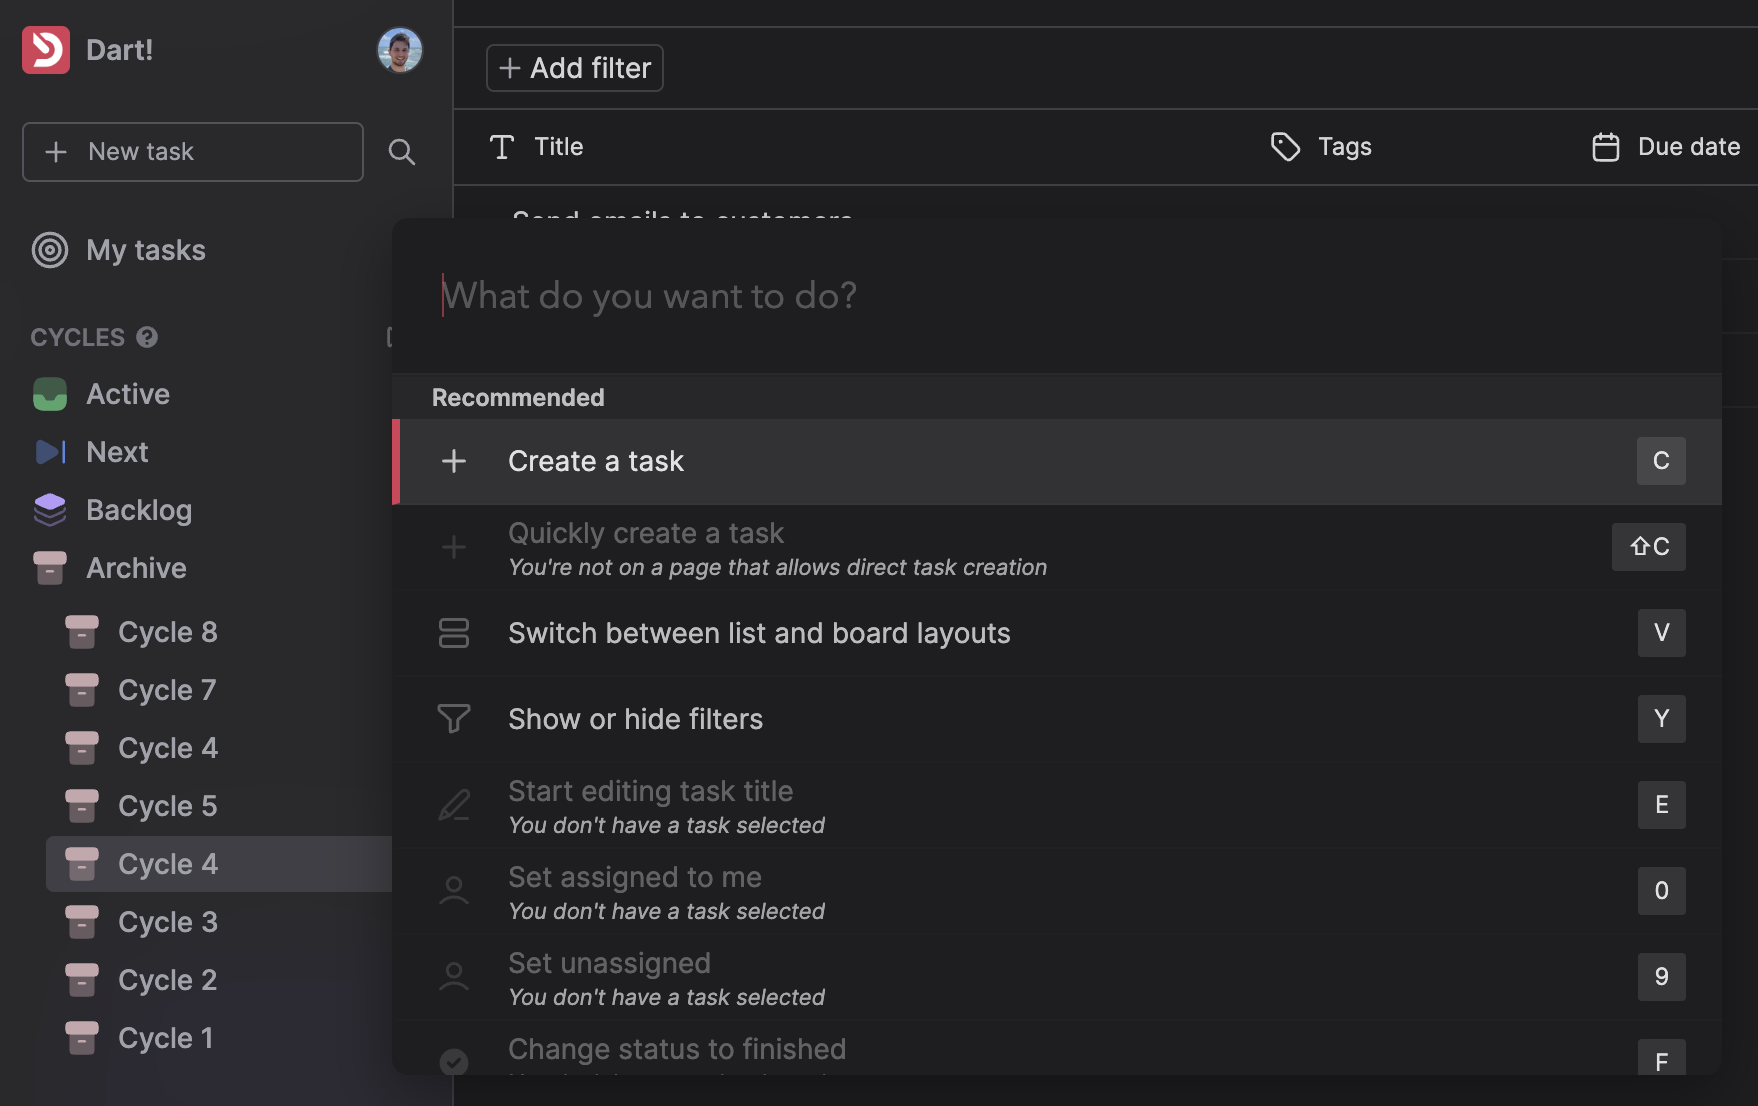Open My tasks target icon
This screenshot has height=1106, width=1758.
click(50, 250)
